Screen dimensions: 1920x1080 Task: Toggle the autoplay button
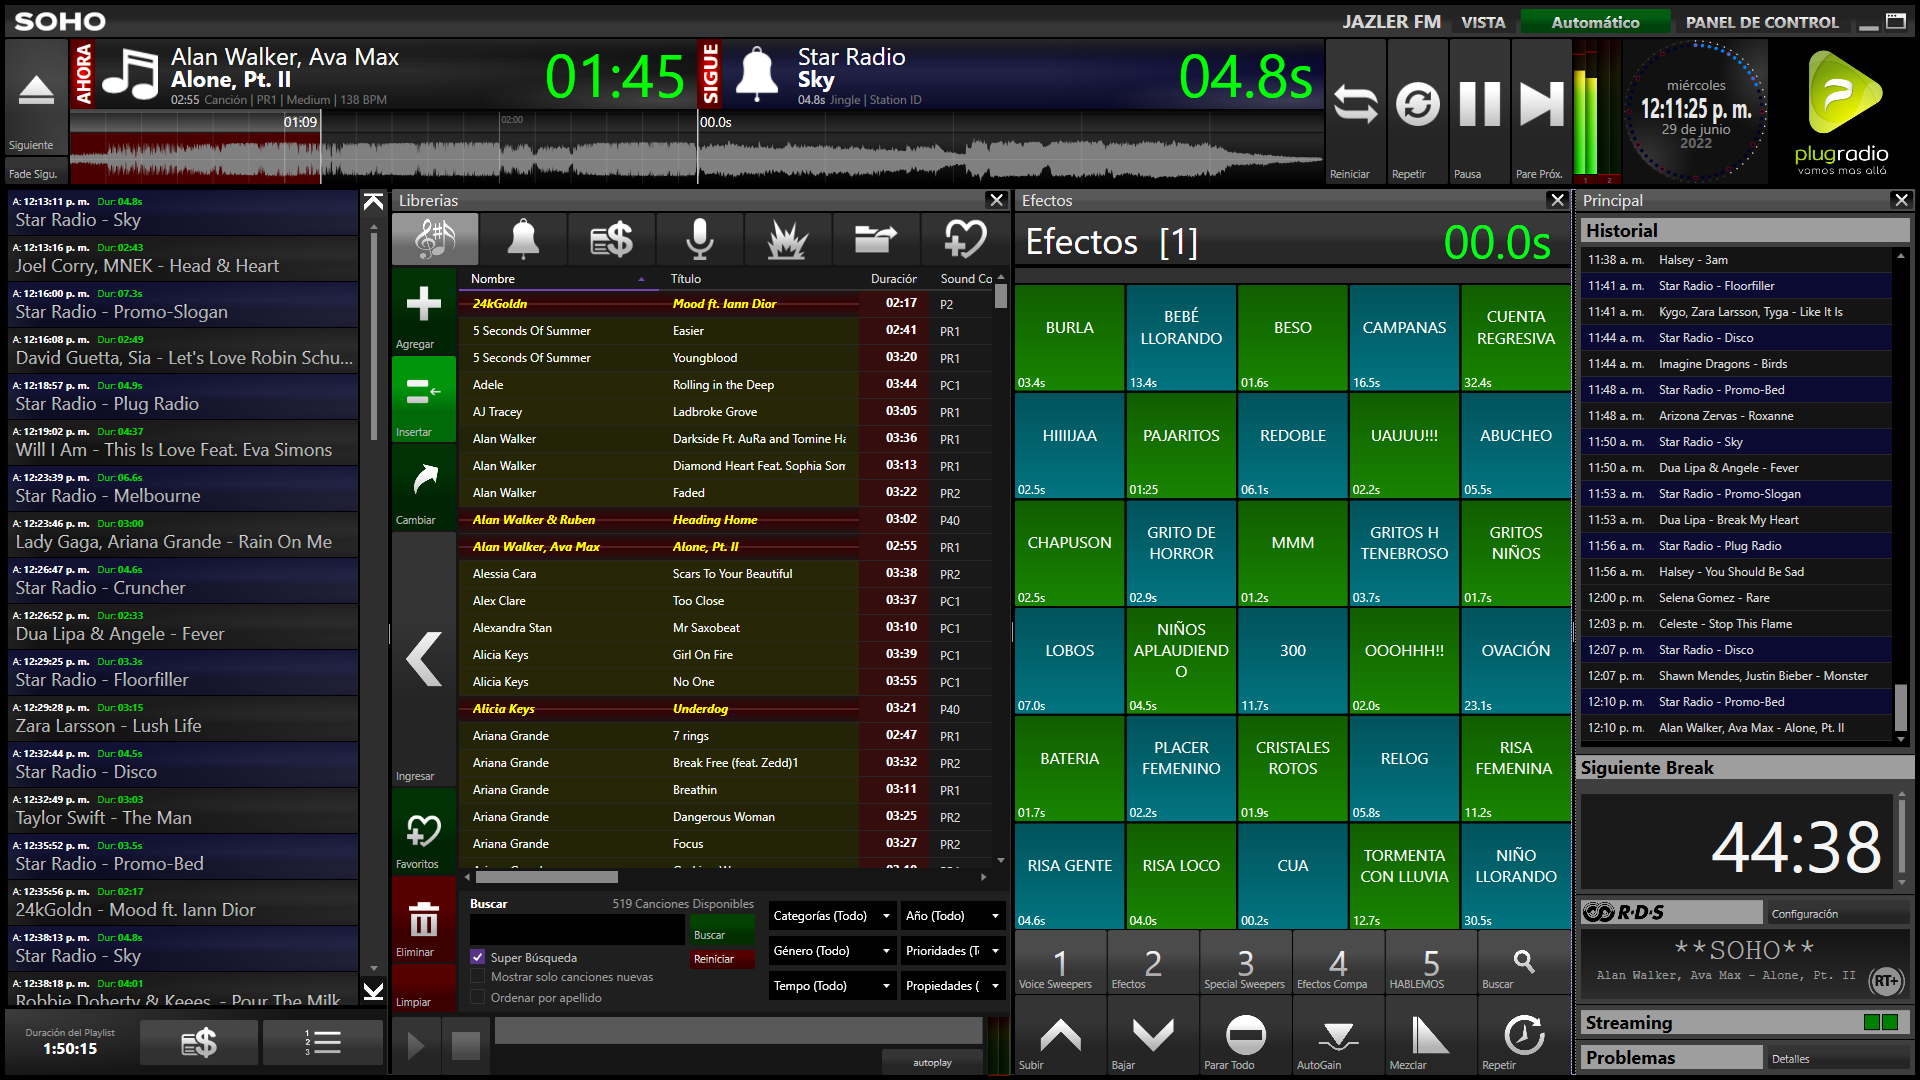pyautogui.click(x=932, y=1063)
